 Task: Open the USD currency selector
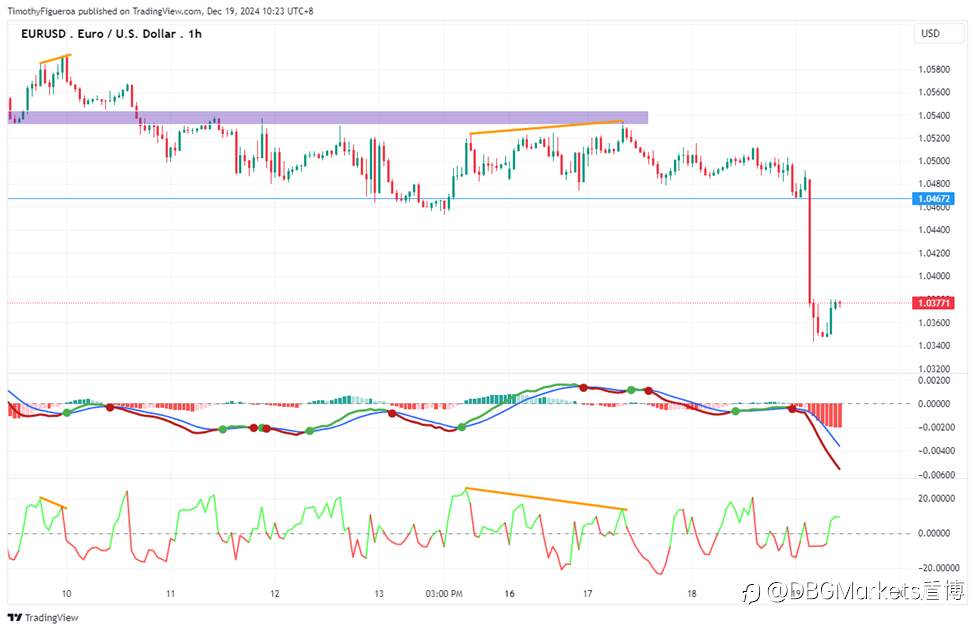click(938, 34)
